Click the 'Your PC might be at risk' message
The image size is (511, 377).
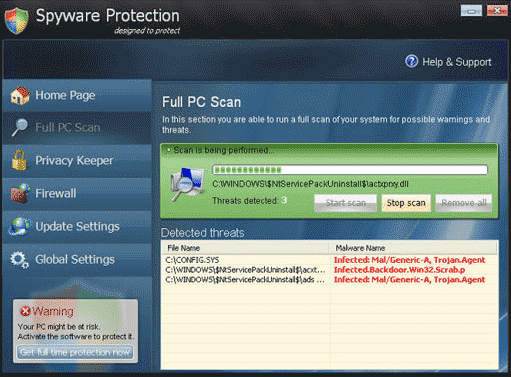click(x=59, y=327)
